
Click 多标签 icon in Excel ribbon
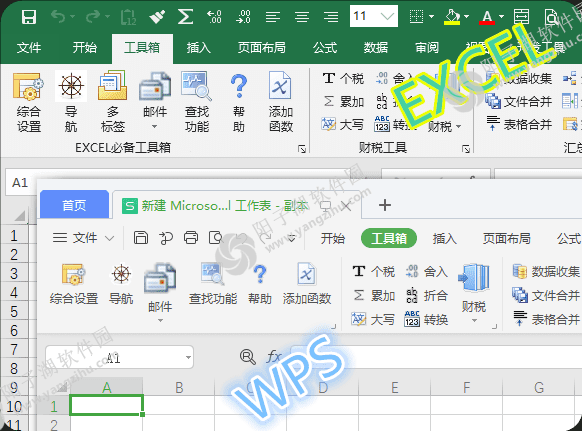[x=112, y=102]
